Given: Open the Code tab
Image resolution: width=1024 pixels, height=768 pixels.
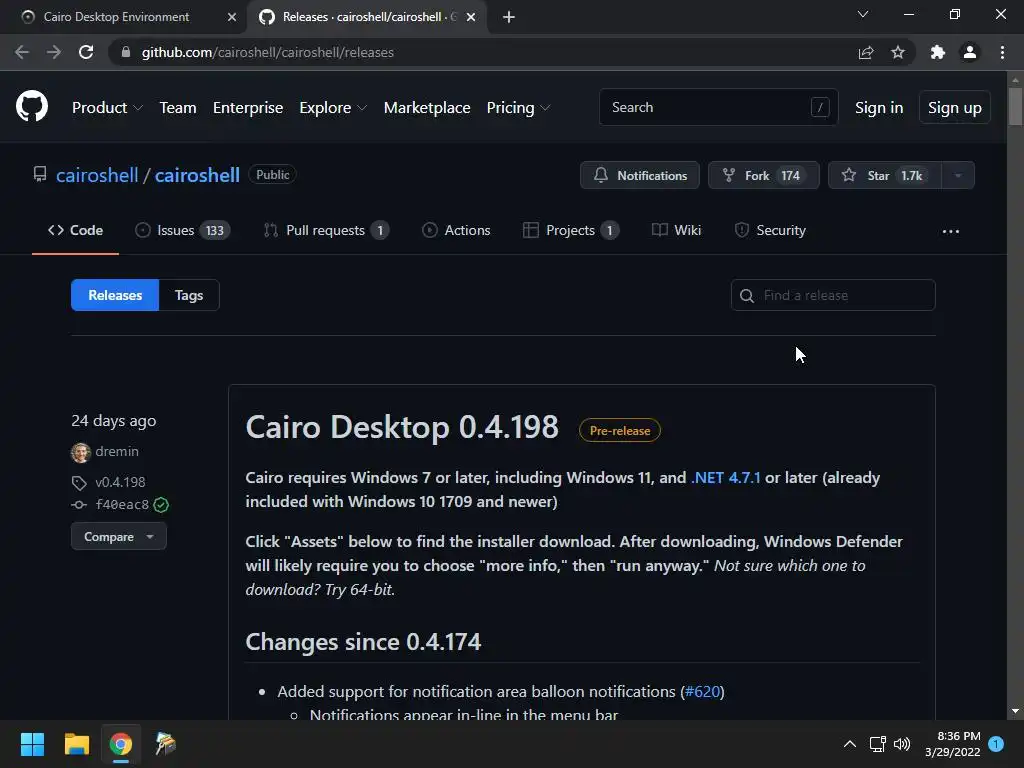Looking at the screenshot, I should point(75,231).
